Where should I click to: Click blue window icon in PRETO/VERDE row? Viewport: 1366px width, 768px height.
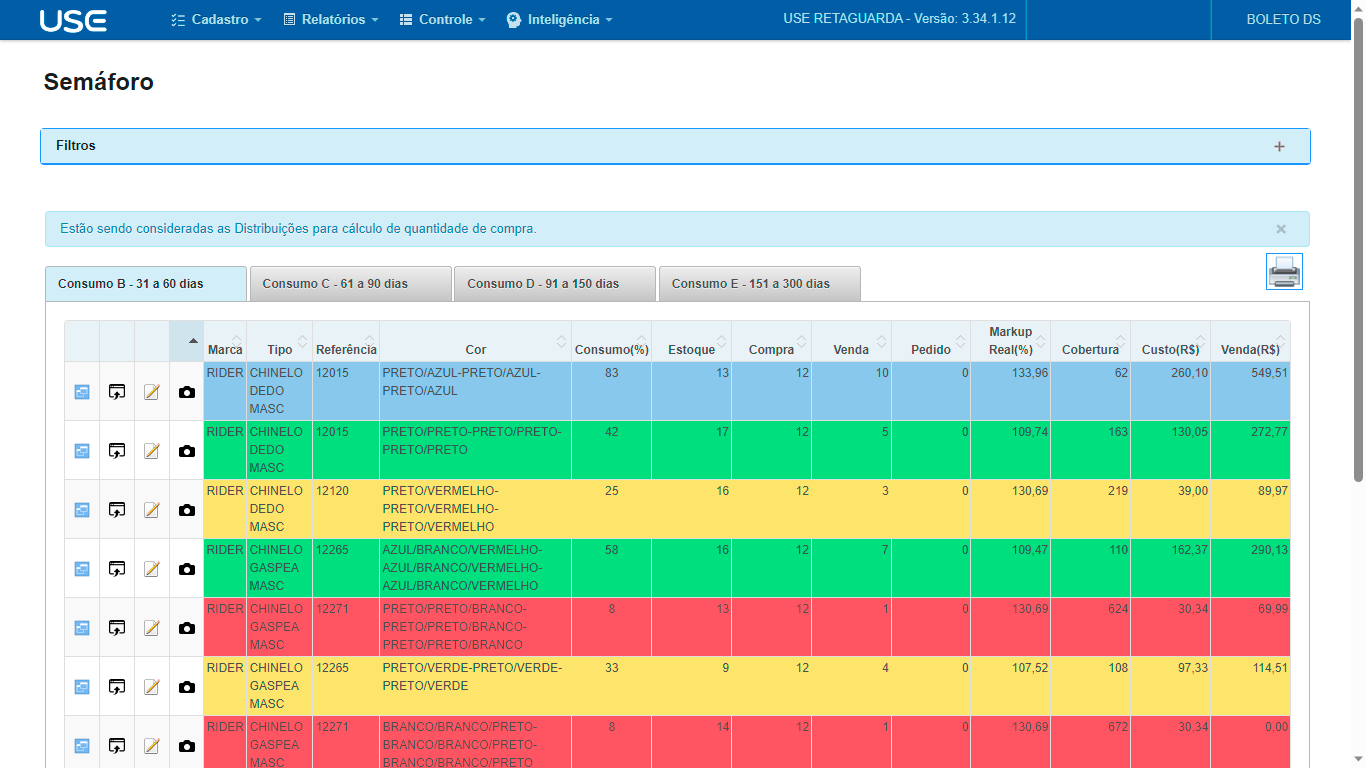coord(82,687)
